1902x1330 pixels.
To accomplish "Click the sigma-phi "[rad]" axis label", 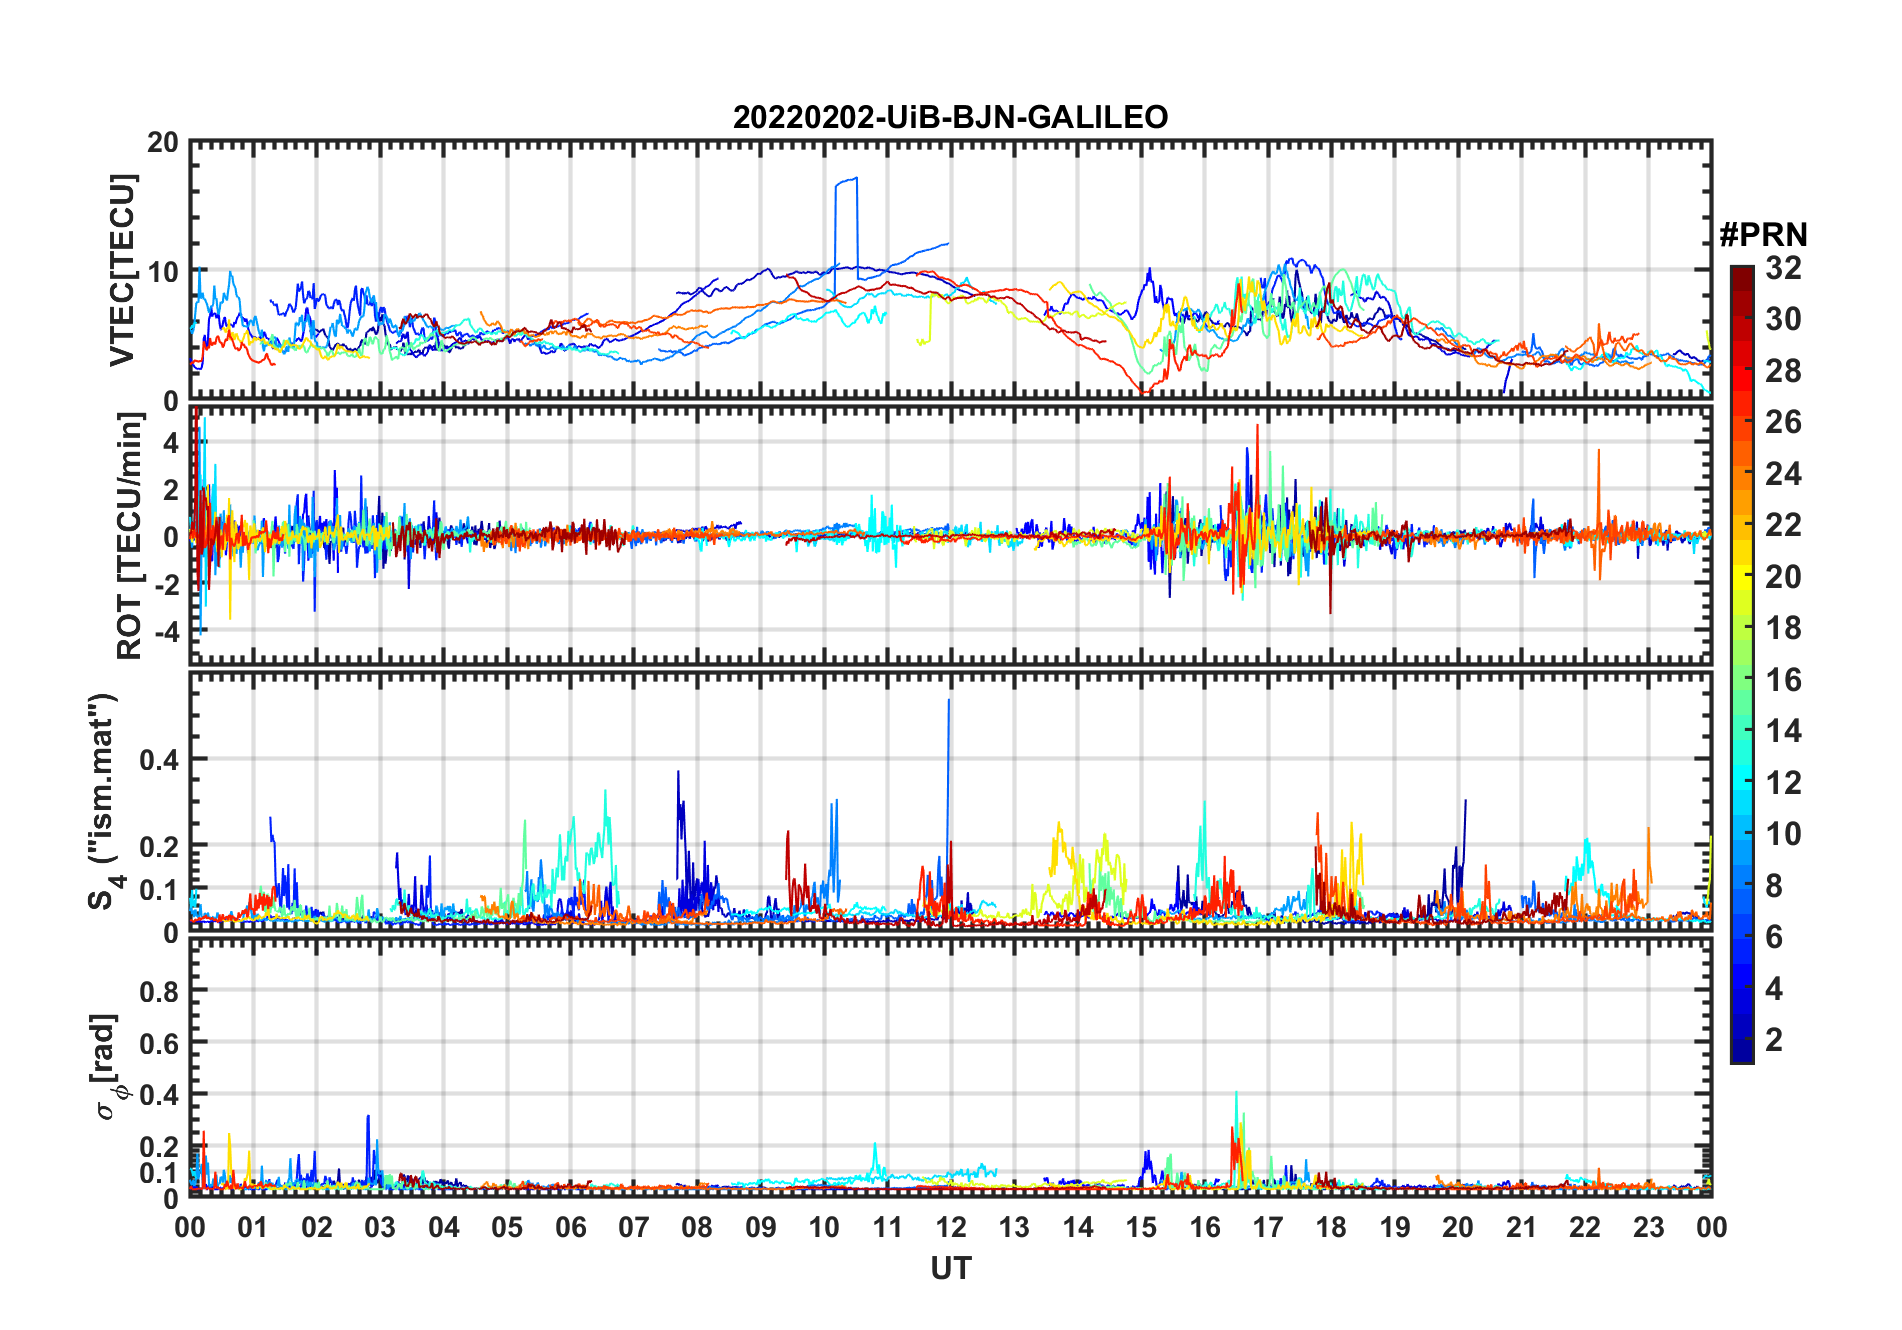I will coord(106,1066).
